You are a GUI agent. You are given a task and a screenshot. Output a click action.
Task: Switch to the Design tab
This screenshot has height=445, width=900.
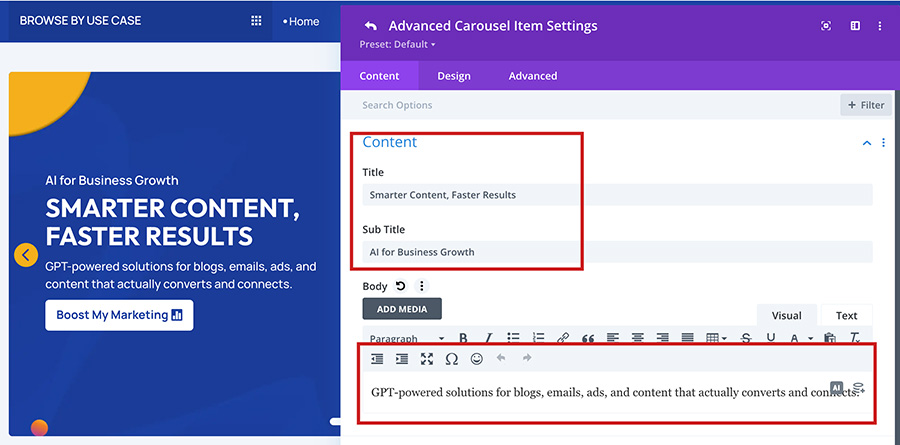[454, 76]
